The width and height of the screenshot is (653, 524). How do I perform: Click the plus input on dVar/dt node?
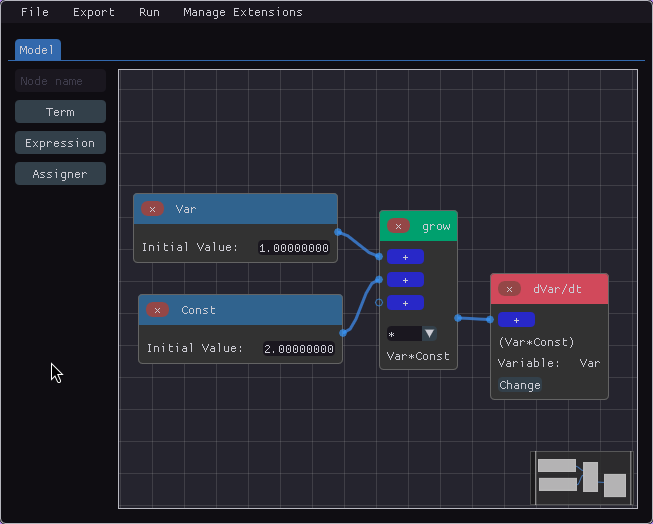516,320
